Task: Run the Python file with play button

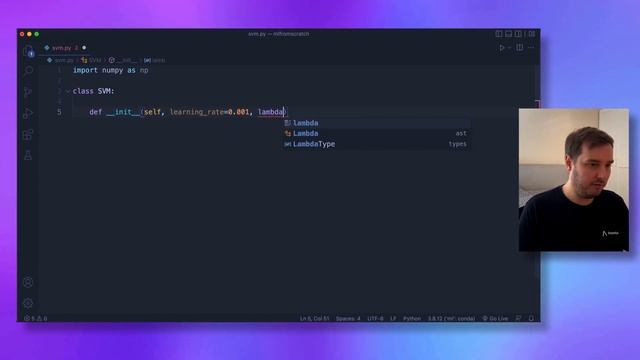Action: point(502,48)
